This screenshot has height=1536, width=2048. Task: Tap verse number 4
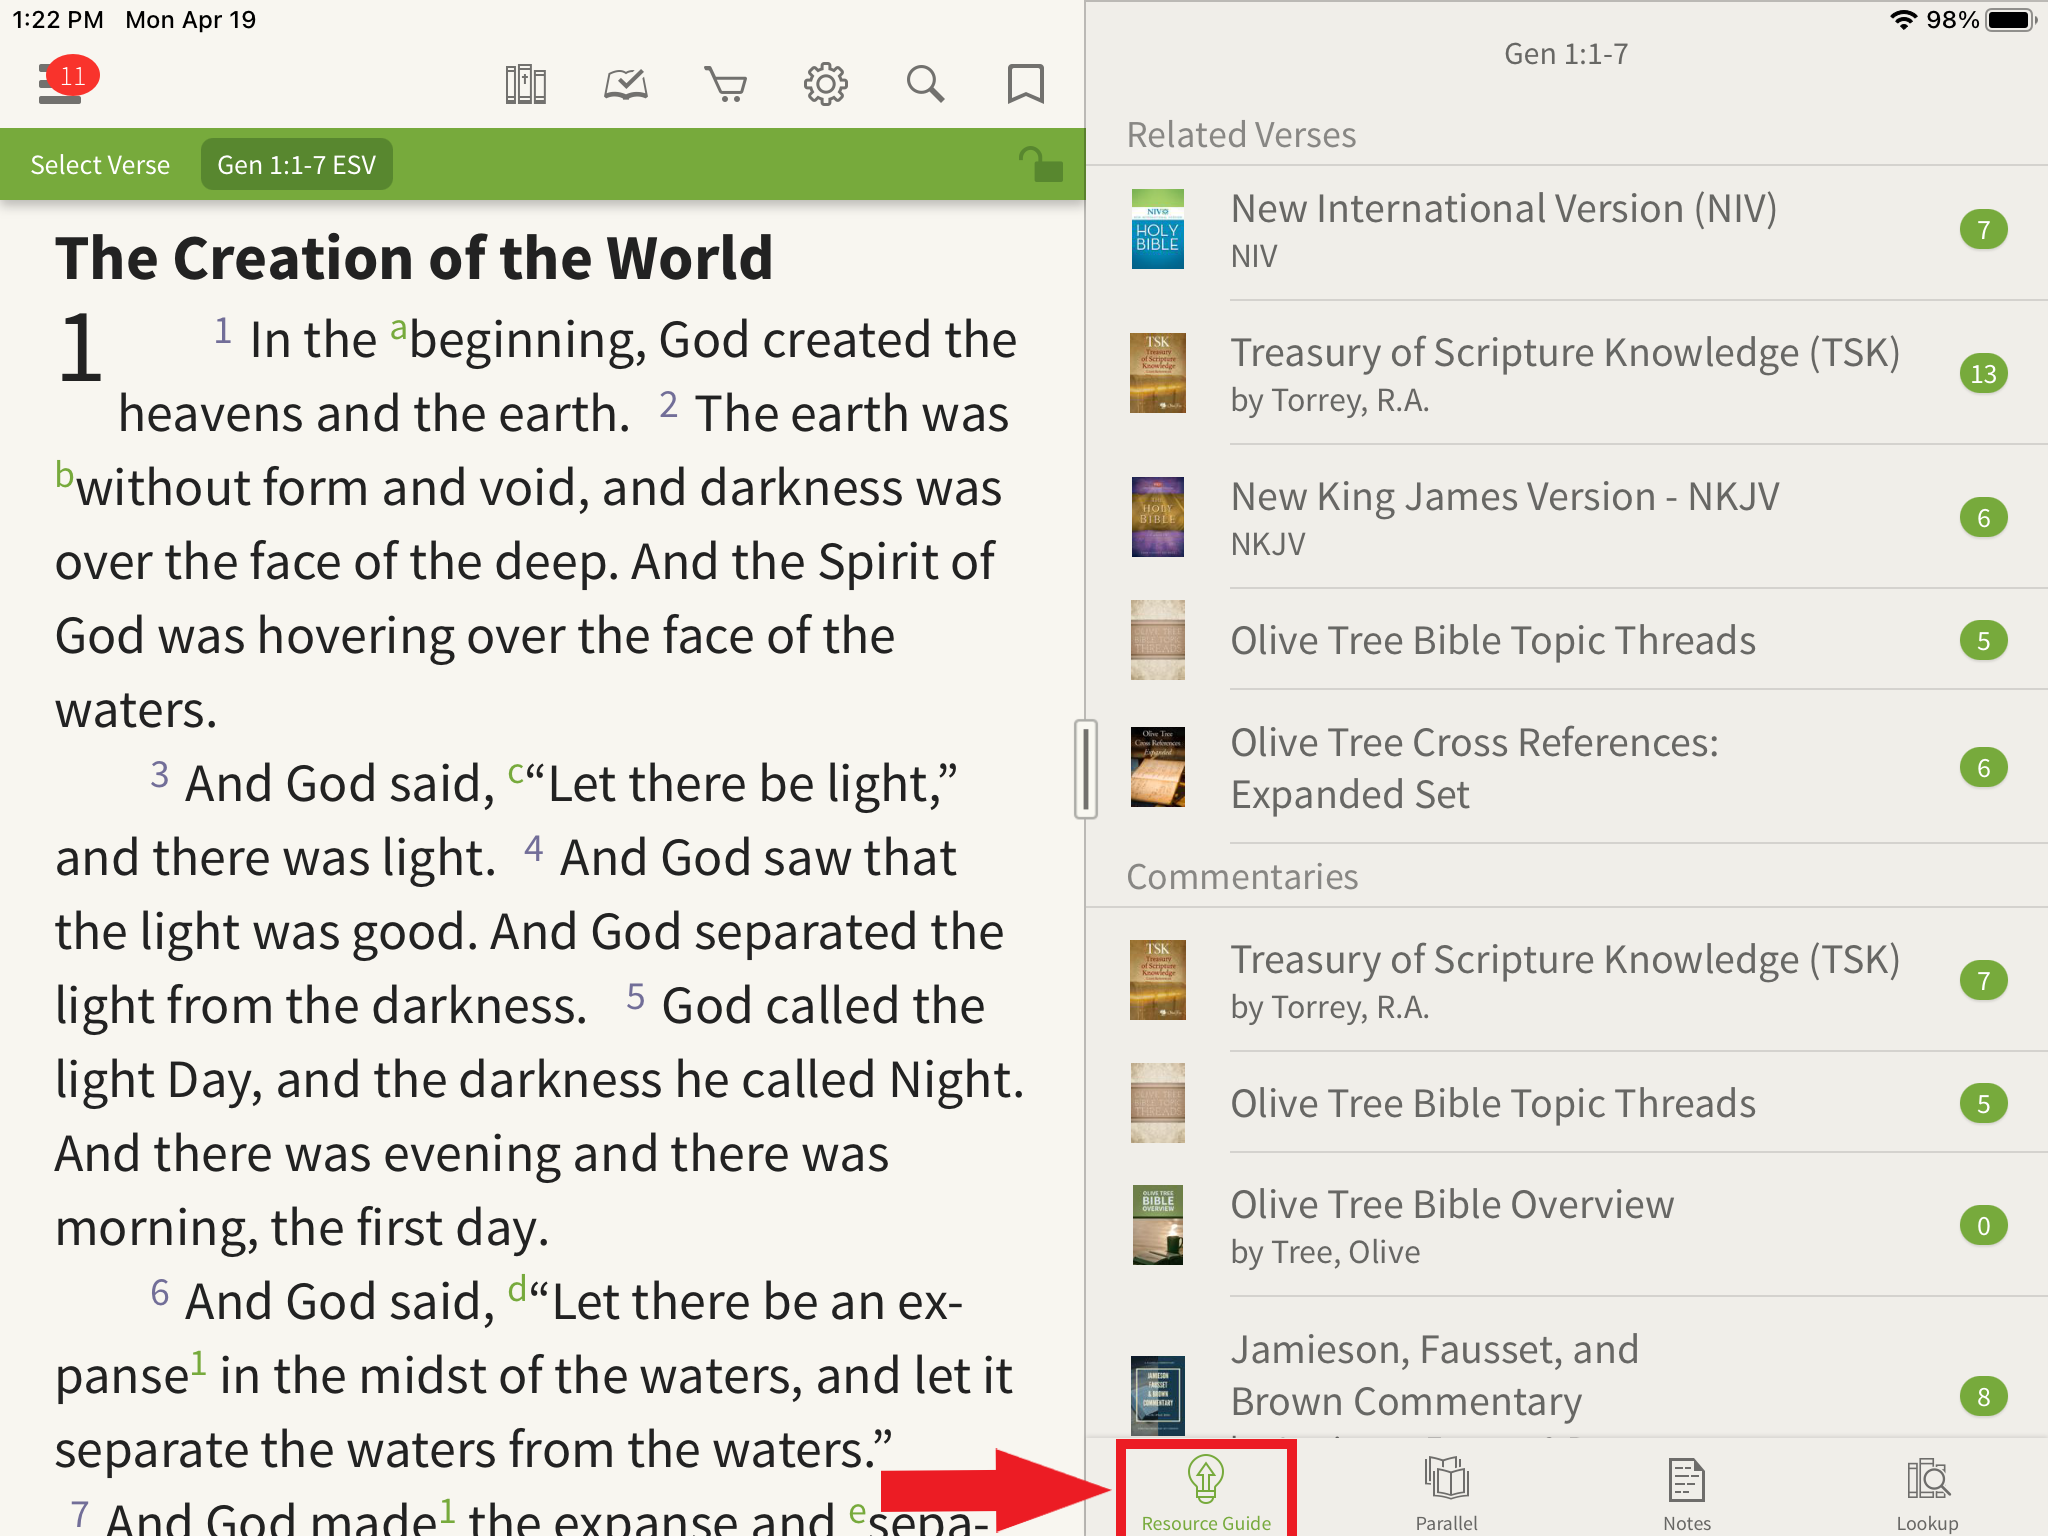click(x=533, y=848)
